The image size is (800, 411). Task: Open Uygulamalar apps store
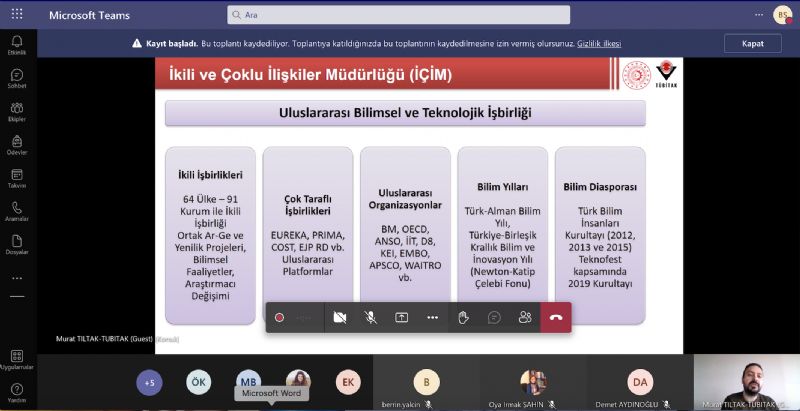point(17,359)
